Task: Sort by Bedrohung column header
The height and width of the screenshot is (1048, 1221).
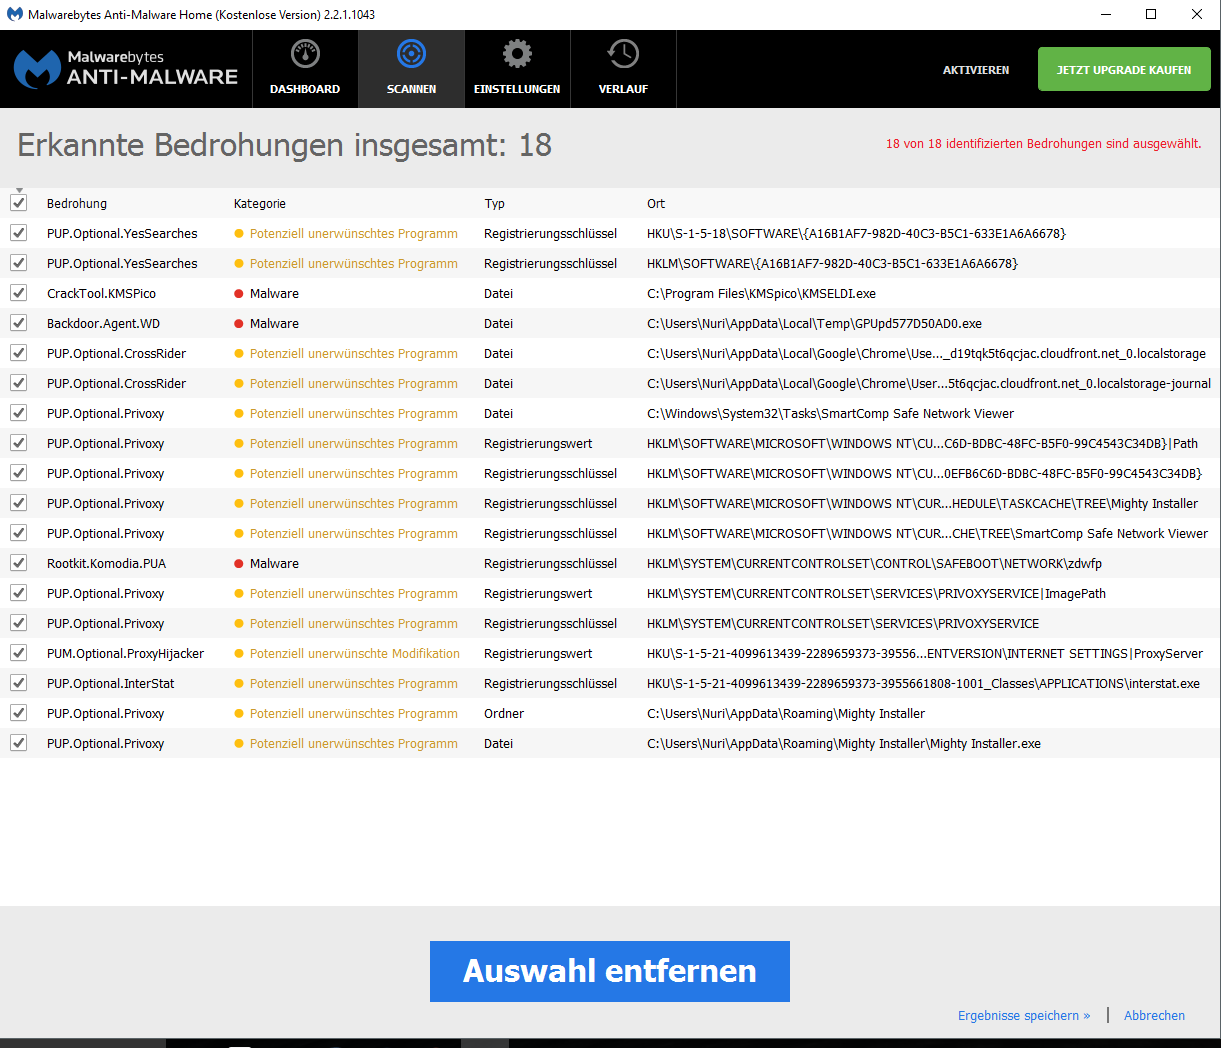Action: click(x=77, y=203)
